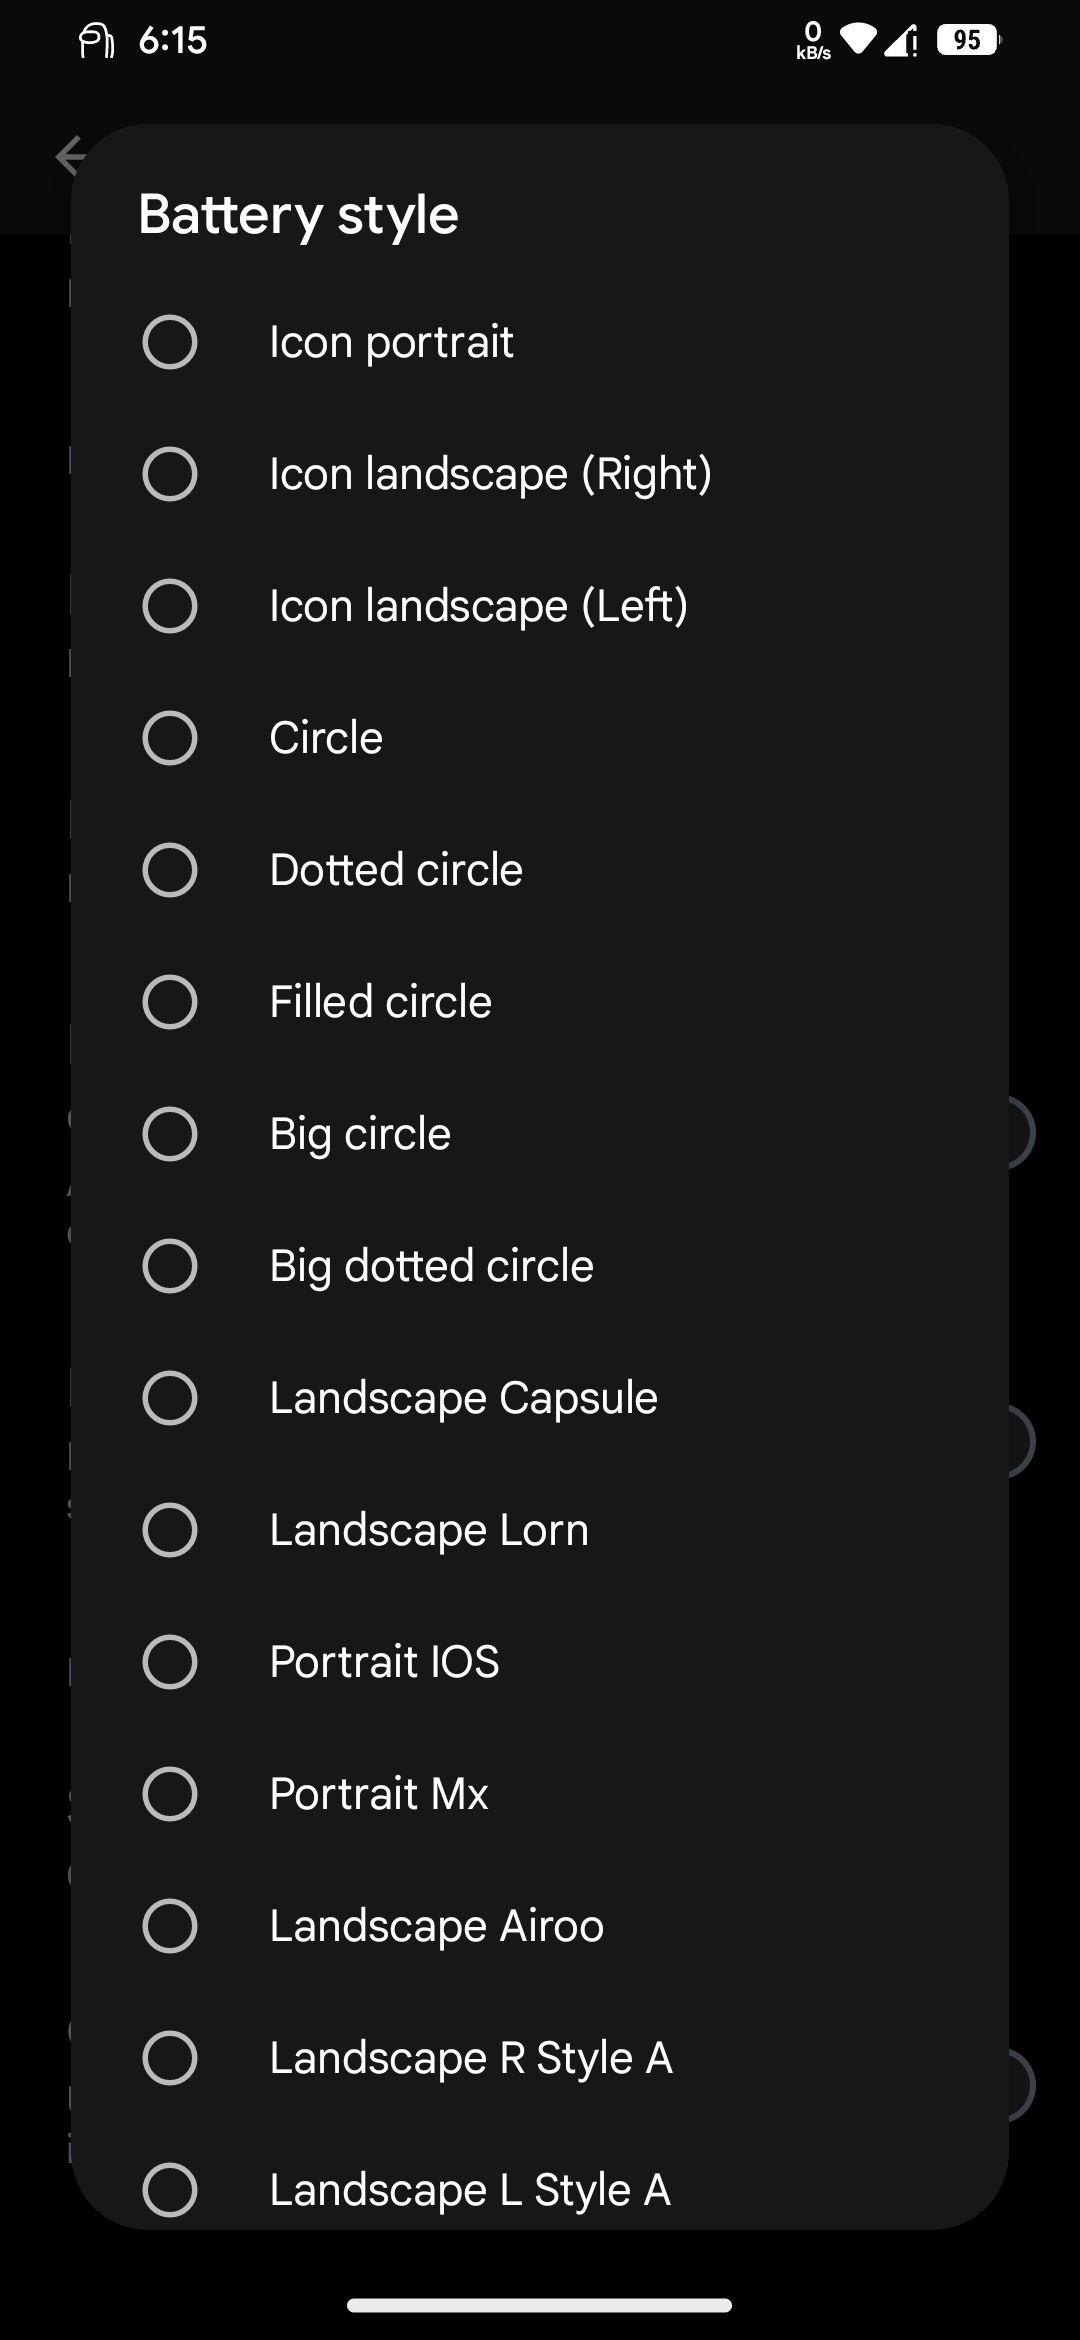The image size is (1080, 2340).
Task: Pick the Dotted circle style
Action: coord(539,870)
